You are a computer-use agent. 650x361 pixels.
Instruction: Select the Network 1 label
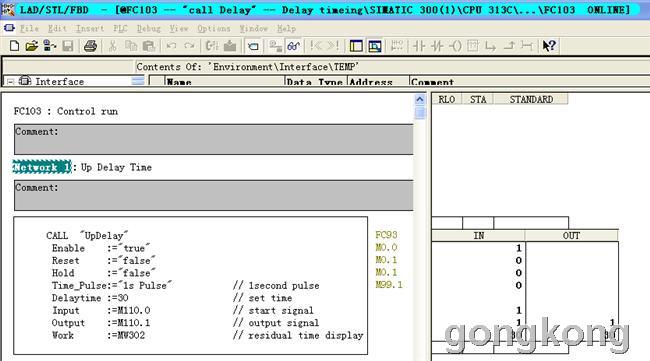pyautogui.click(x=42, y=167)
